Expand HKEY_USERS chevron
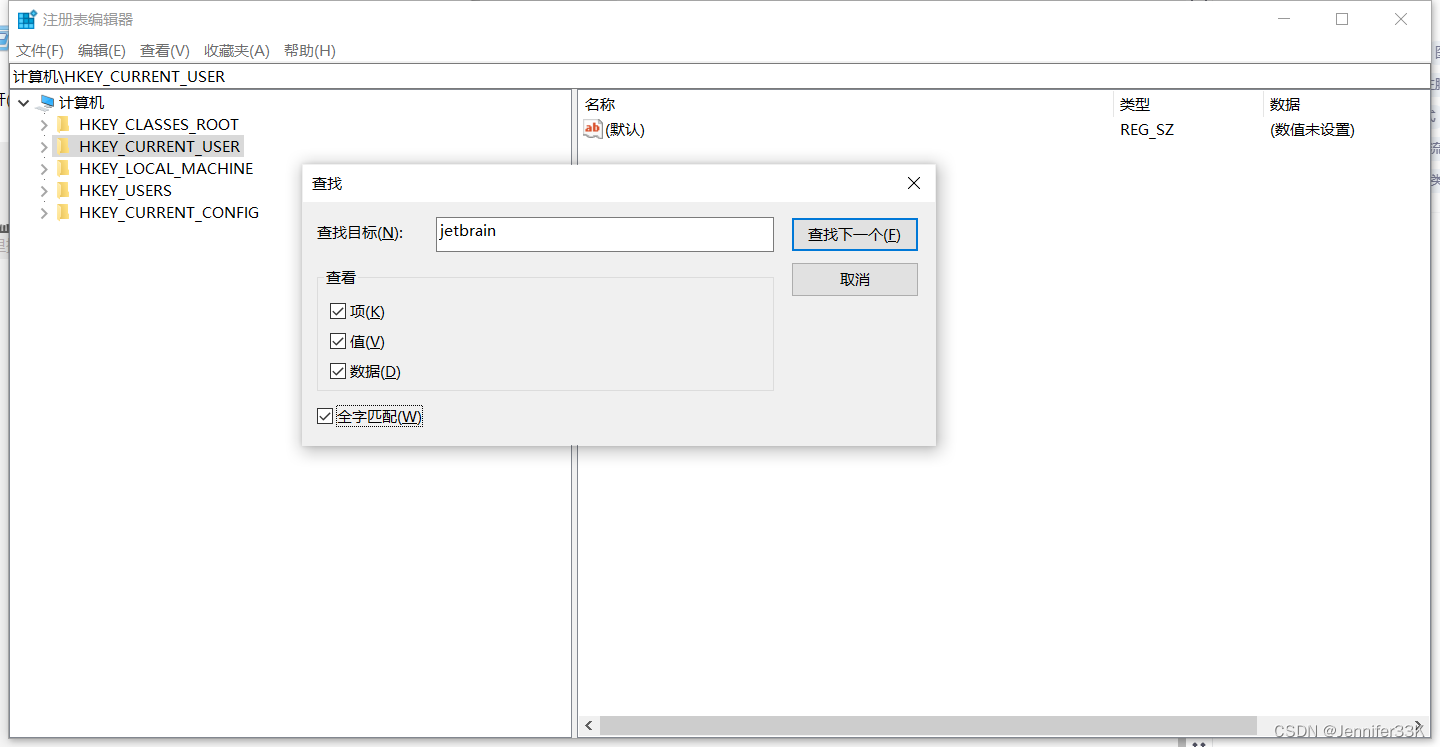1440x747 pixels. tap(44, 191)
